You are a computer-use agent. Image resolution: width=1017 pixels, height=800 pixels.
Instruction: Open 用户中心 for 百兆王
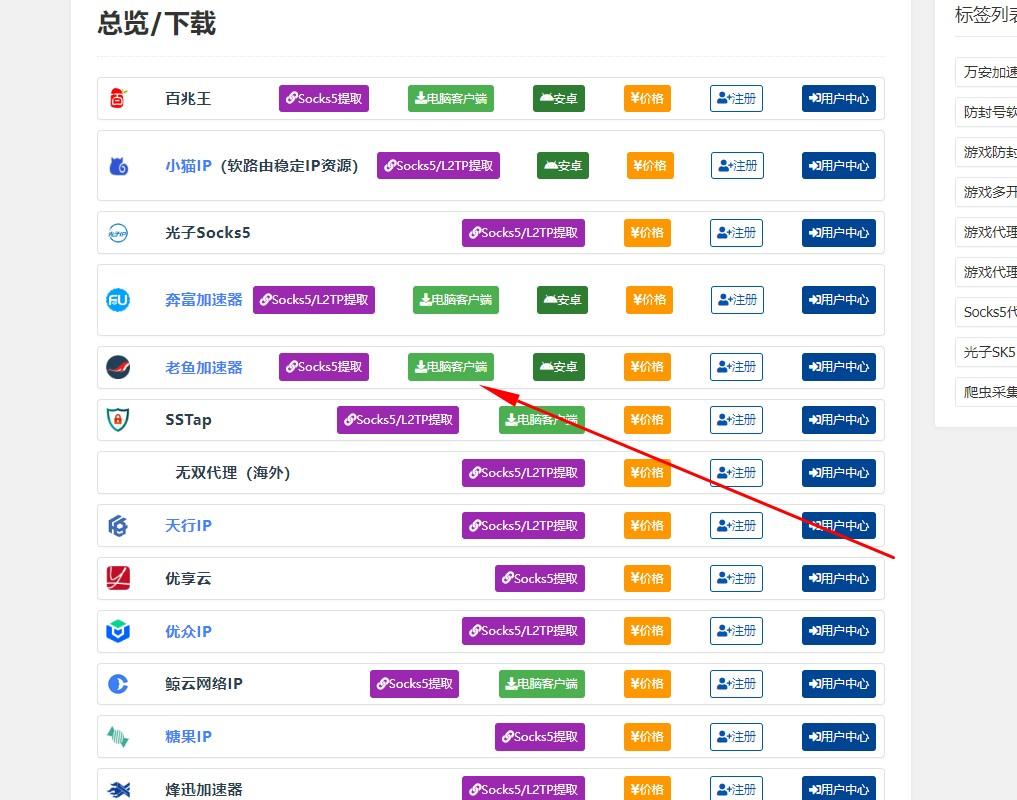click(839, 99)
